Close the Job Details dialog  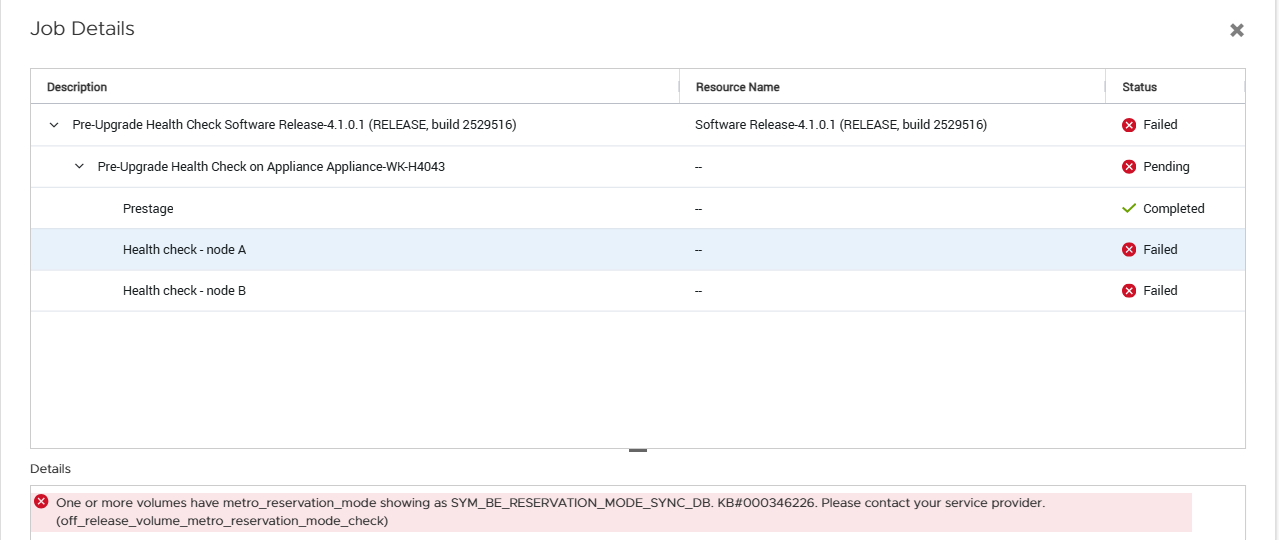[x=1237, y=30]
